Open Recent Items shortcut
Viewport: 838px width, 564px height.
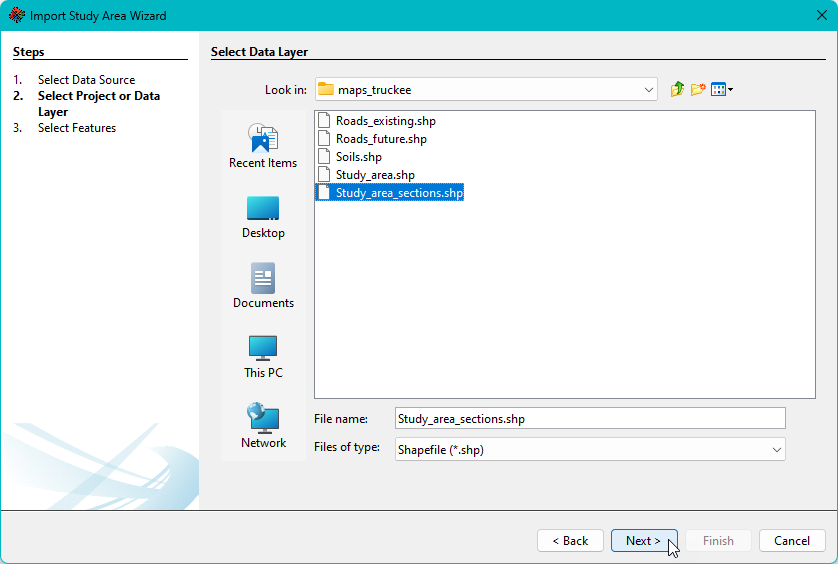tap(263, 146)
